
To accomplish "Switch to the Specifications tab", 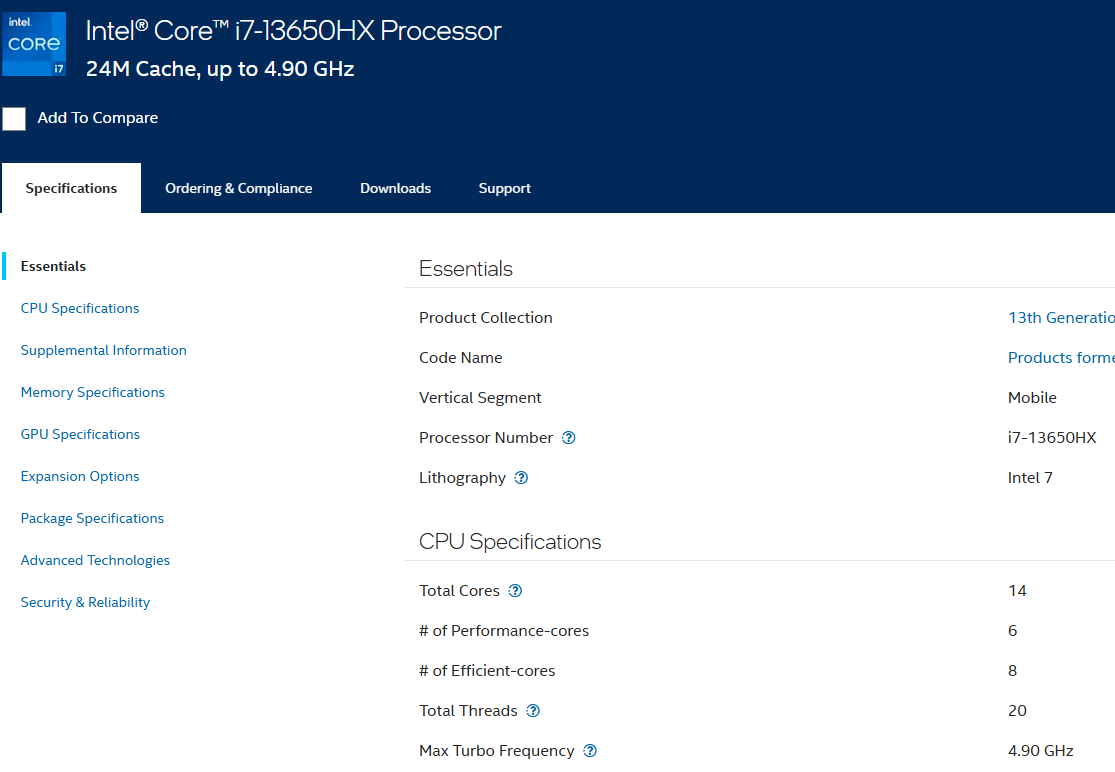I will click(x=71, y=188).
